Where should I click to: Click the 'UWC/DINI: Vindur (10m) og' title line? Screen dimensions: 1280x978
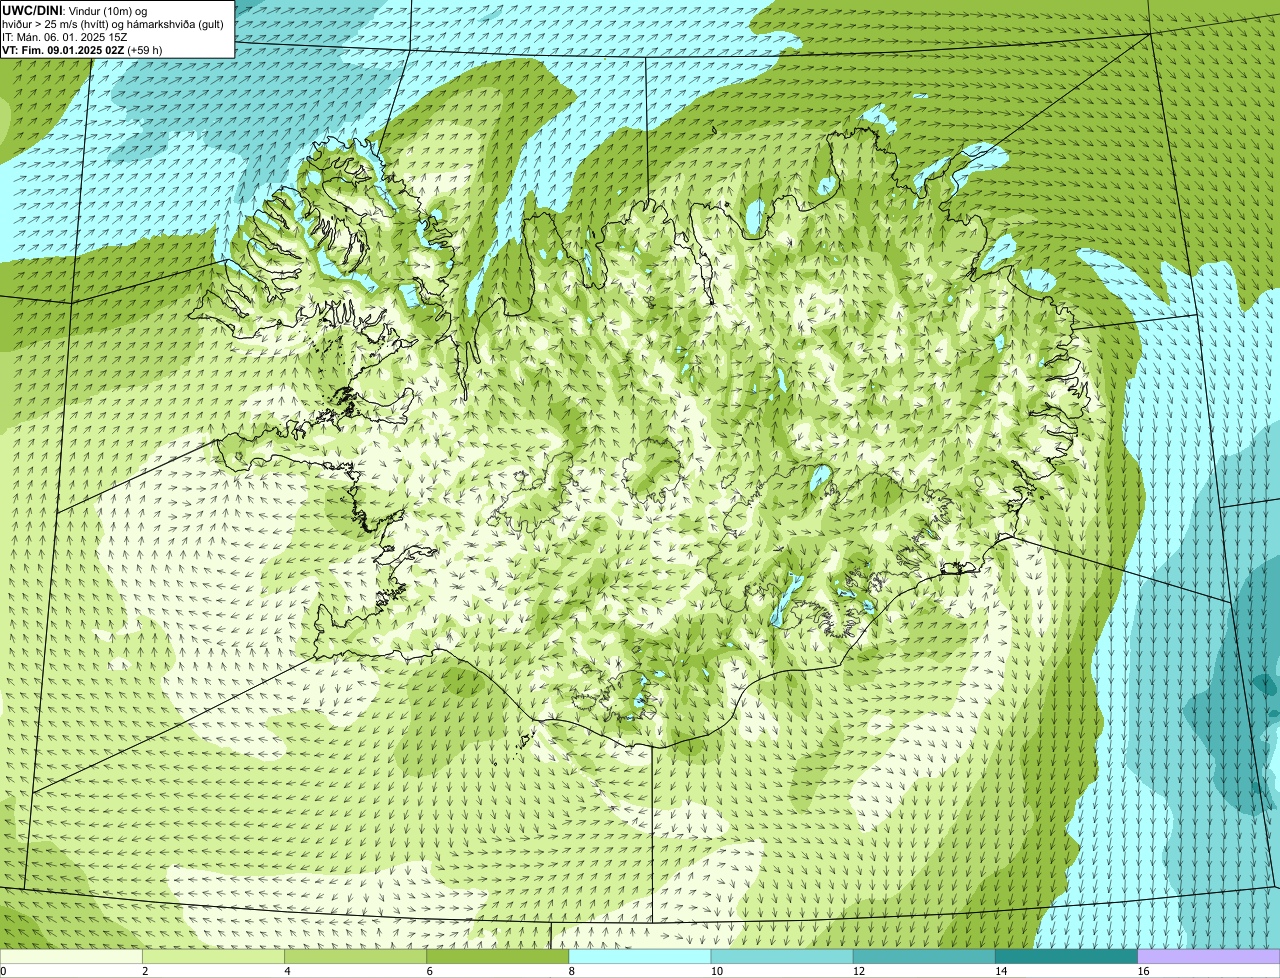coord(74,10)
